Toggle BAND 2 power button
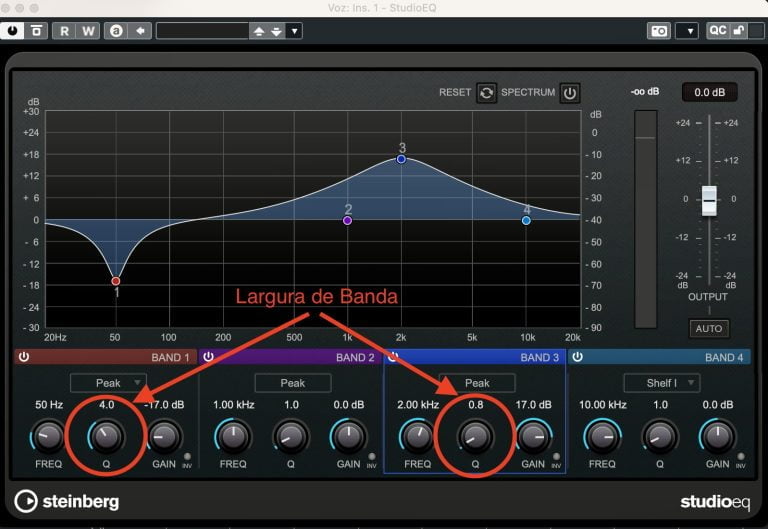The width and height of the screenshot is (768, 529). coord(208,357)
